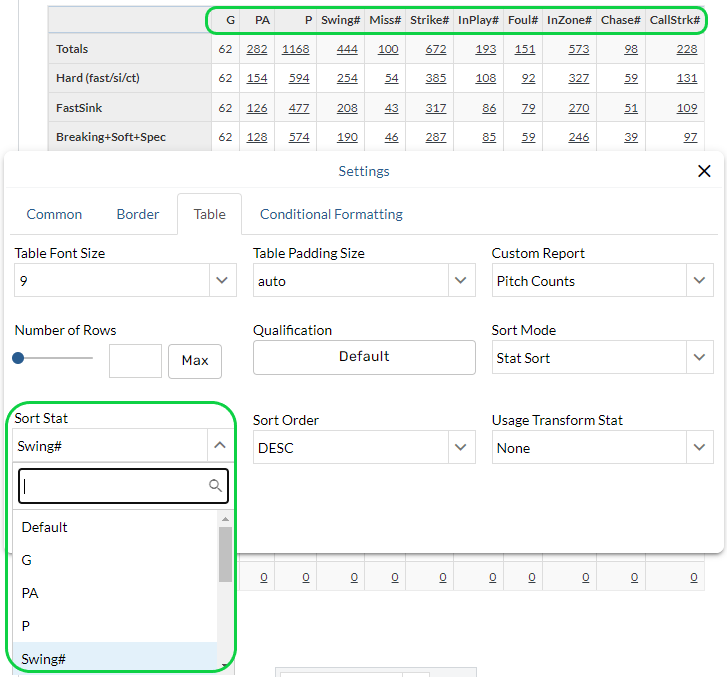Click the Max rows button

pos(195,361)
